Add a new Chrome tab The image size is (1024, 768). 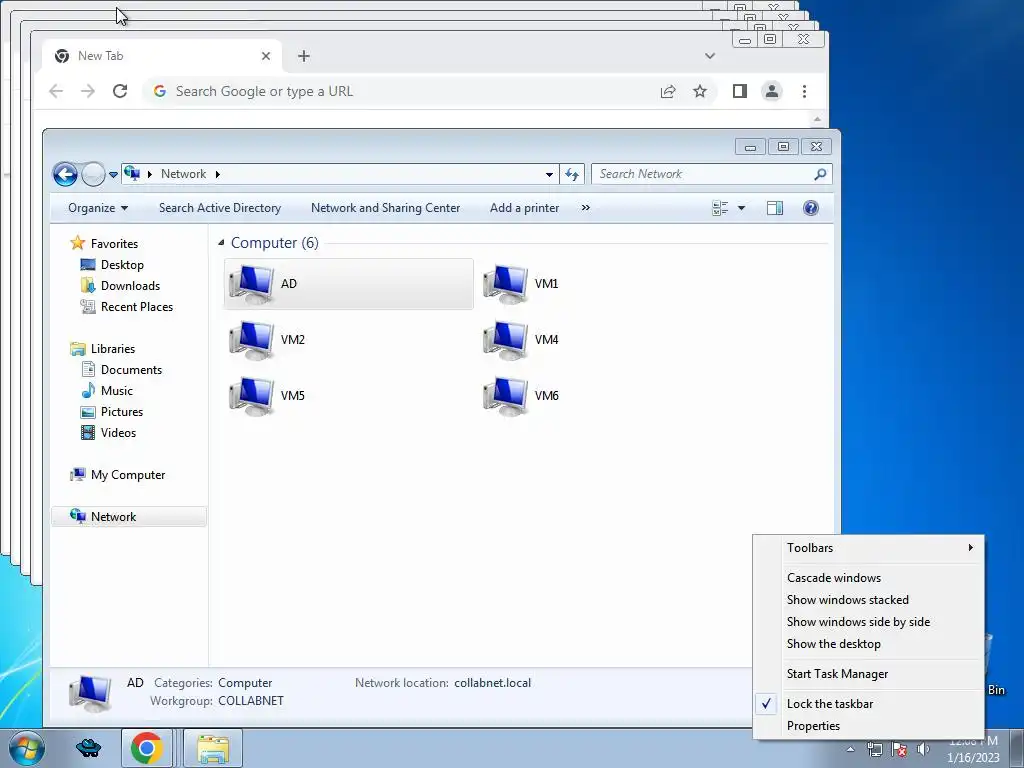pos(304,56)
